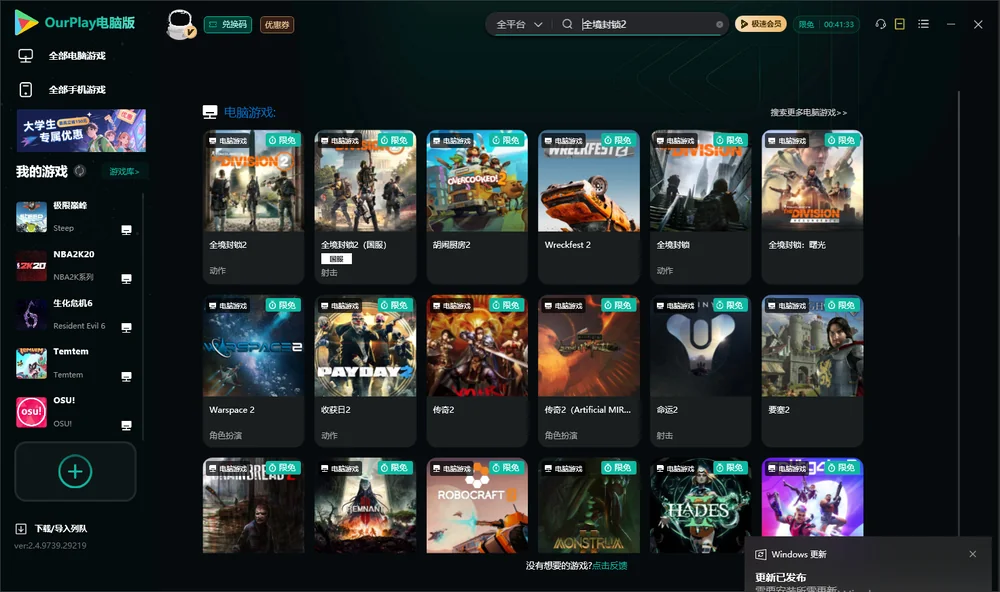The height and width of the screenshot is (592, 1000).
Task: Open the Robocraft game card
Action: click(x=477, y=505)
